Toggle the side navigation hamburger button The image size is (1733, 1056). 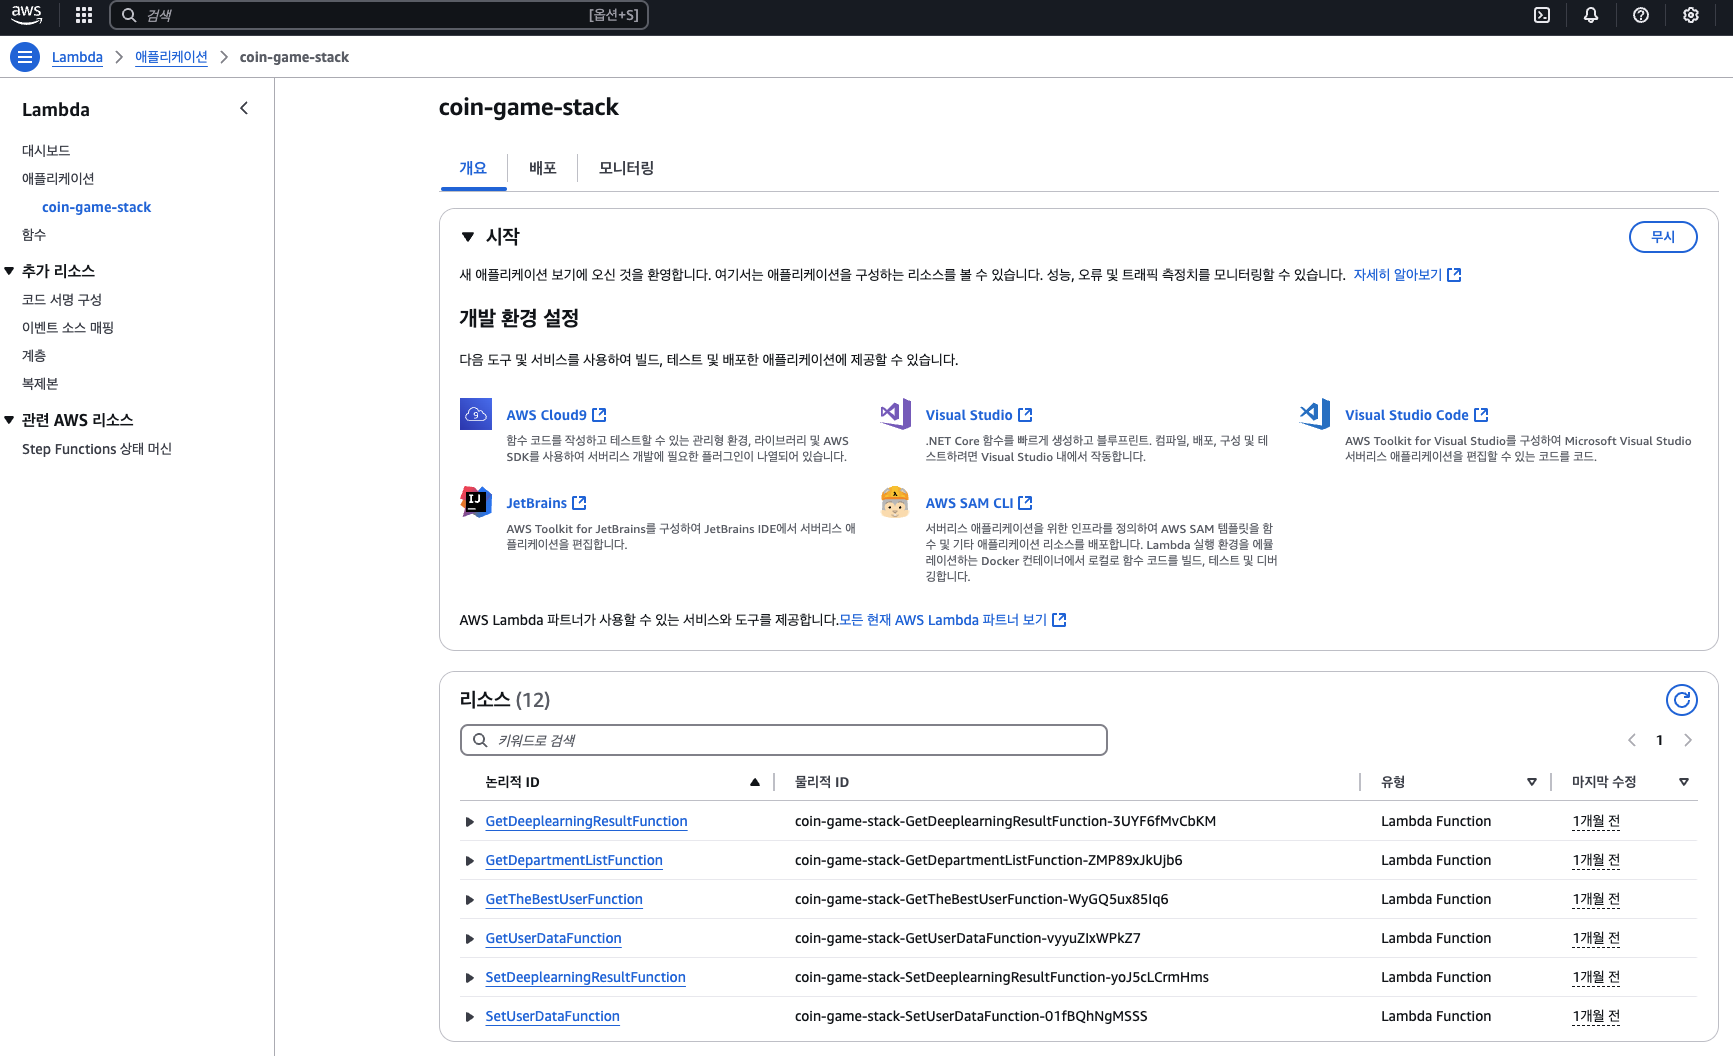25,57
